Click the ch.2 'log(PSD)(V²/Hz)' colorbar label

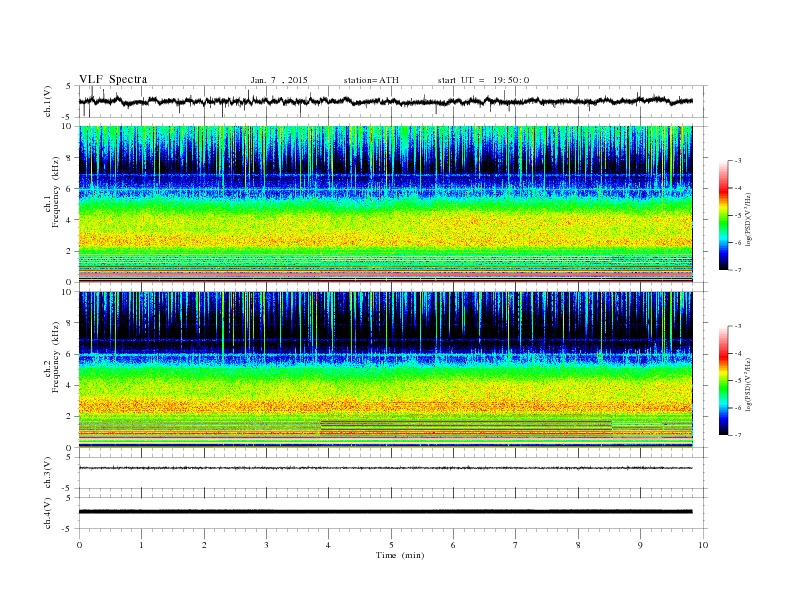749,385
